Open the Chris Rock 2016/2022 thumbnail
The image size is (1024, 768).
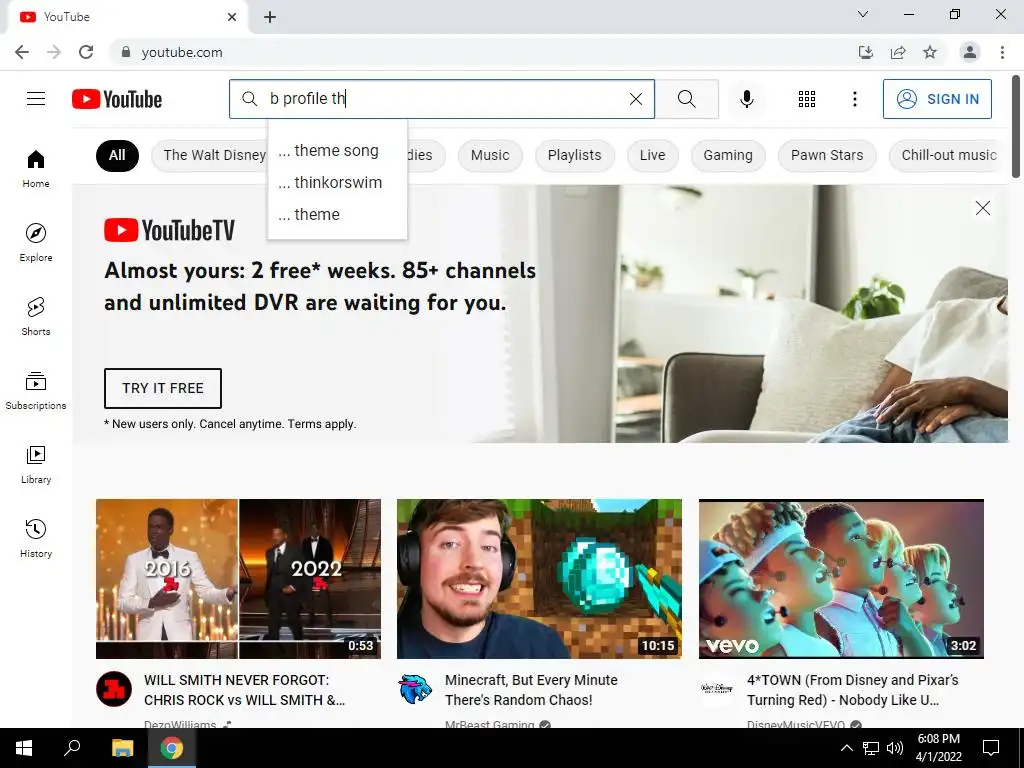click(238, 579)
